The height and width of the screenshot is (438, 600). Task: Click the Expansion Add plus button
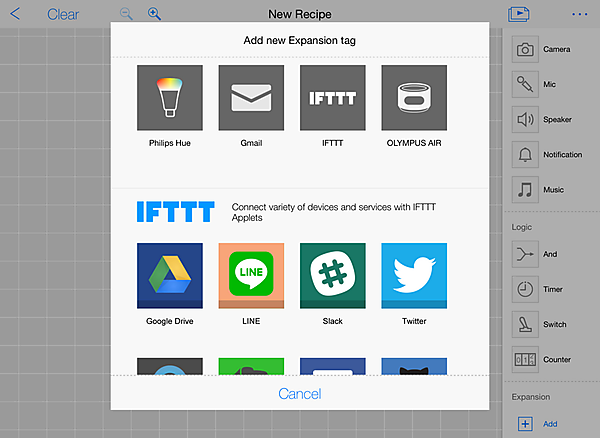pos(525,424)
